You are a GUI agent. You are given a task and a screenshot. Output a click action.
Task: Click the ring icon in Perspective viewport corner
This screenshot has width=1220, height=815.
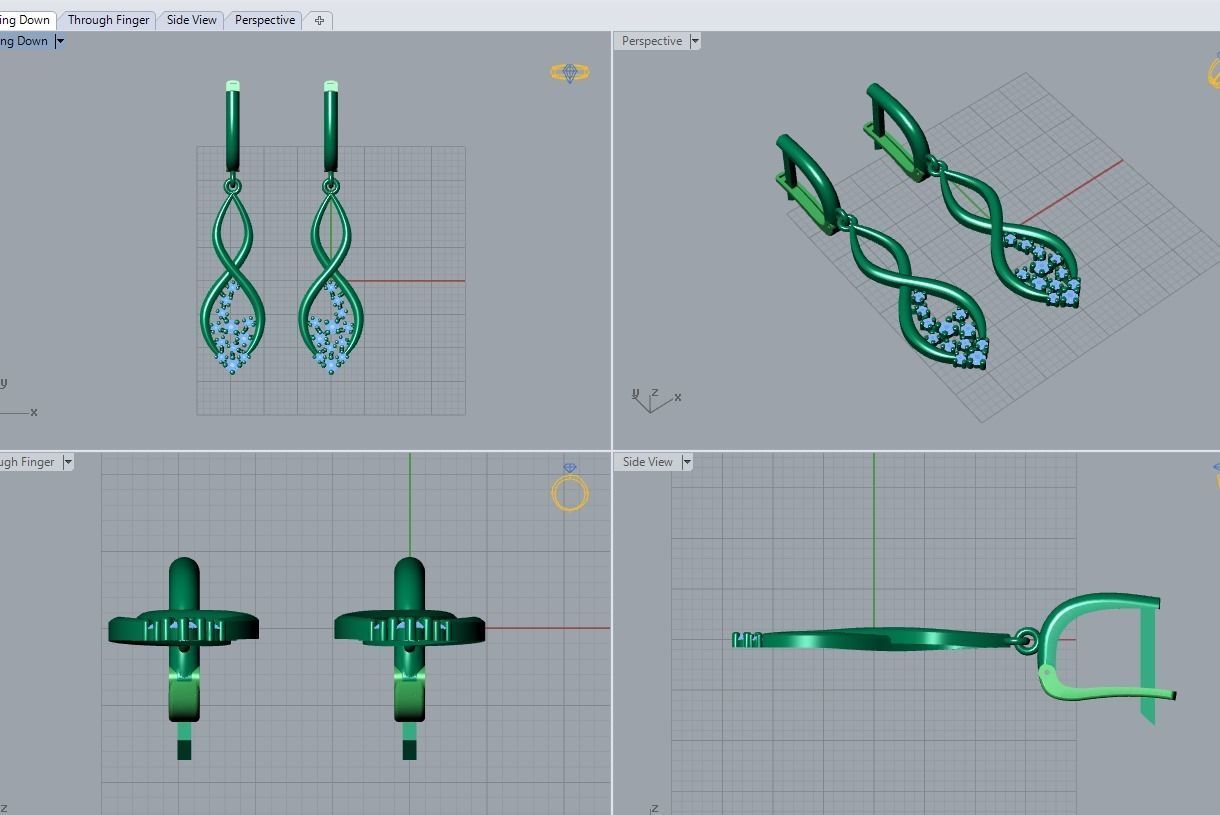pos(1213,70)
